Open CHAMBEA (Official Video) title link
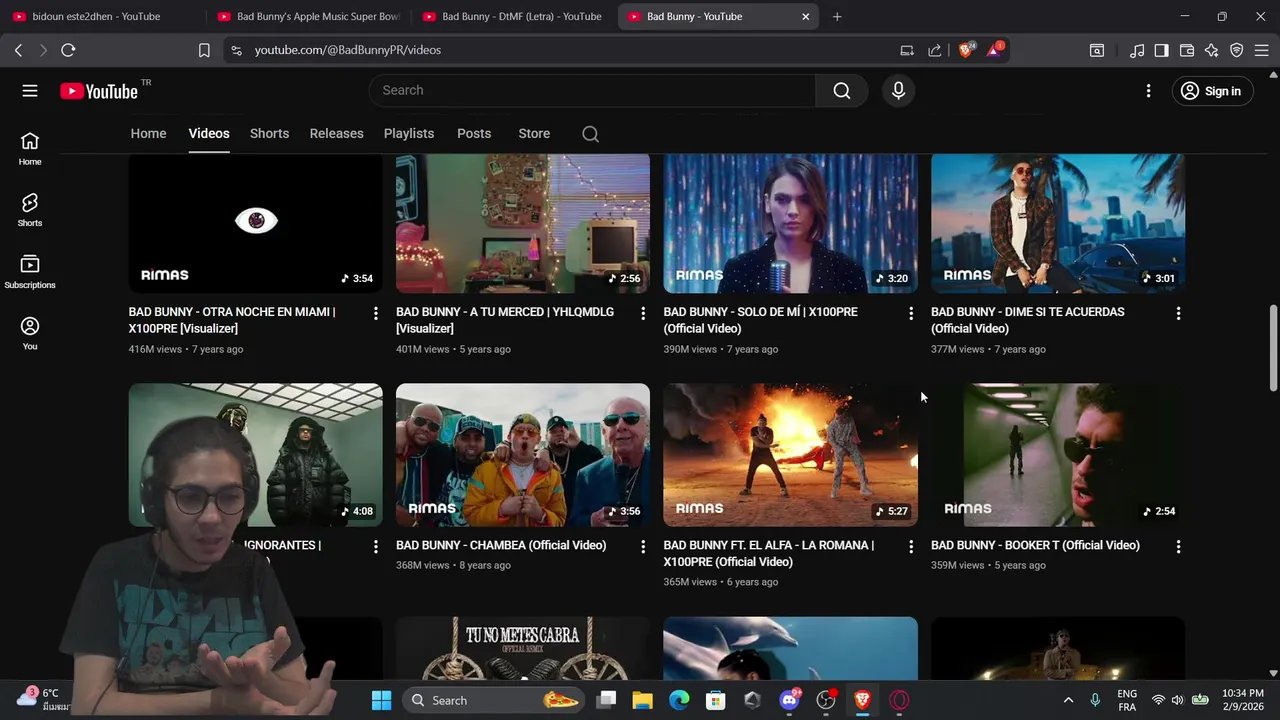 501,545
